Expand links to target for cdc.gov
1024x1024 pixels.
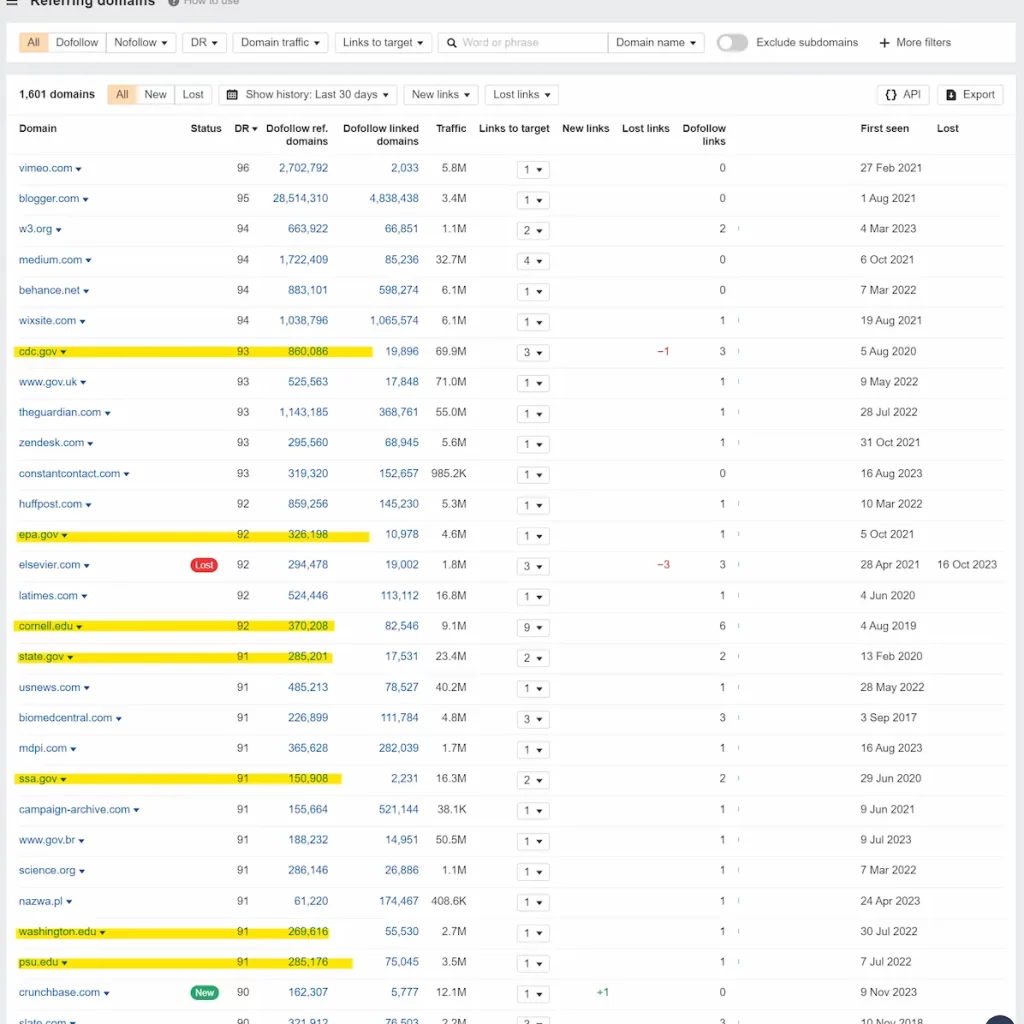533,353
